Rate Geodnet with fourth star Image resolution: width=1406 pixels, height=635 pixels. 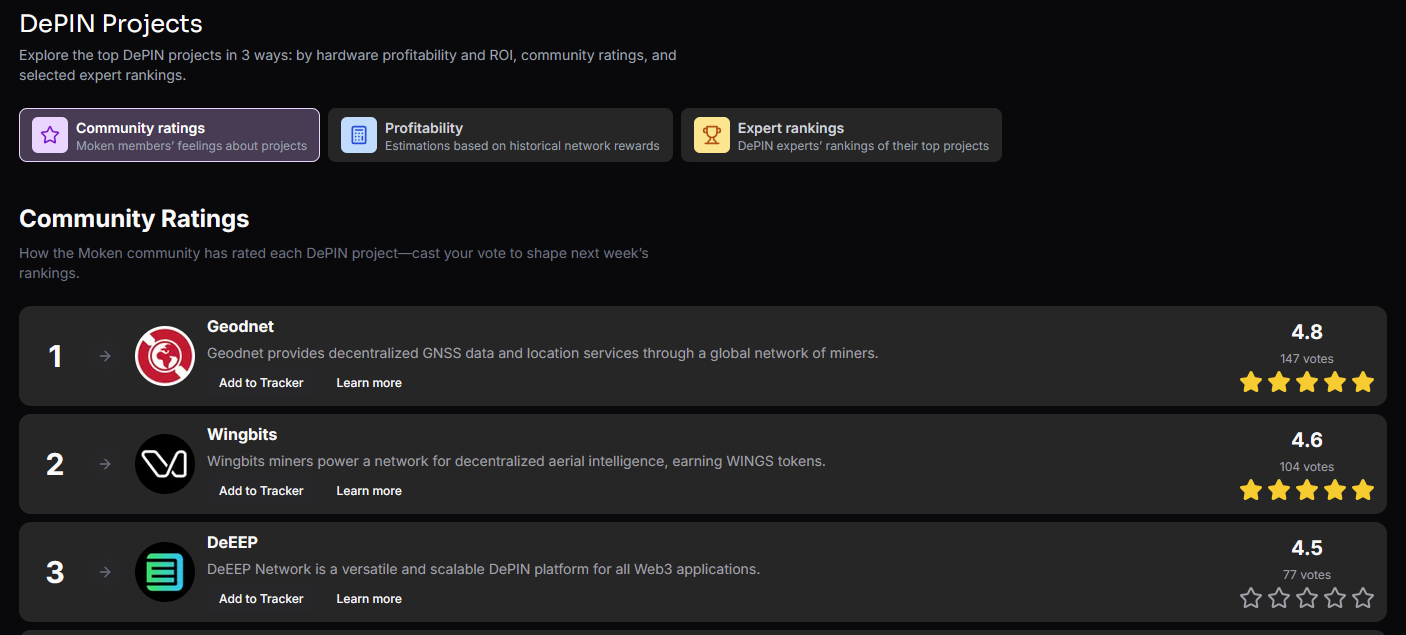click(x=1335, y=382)
